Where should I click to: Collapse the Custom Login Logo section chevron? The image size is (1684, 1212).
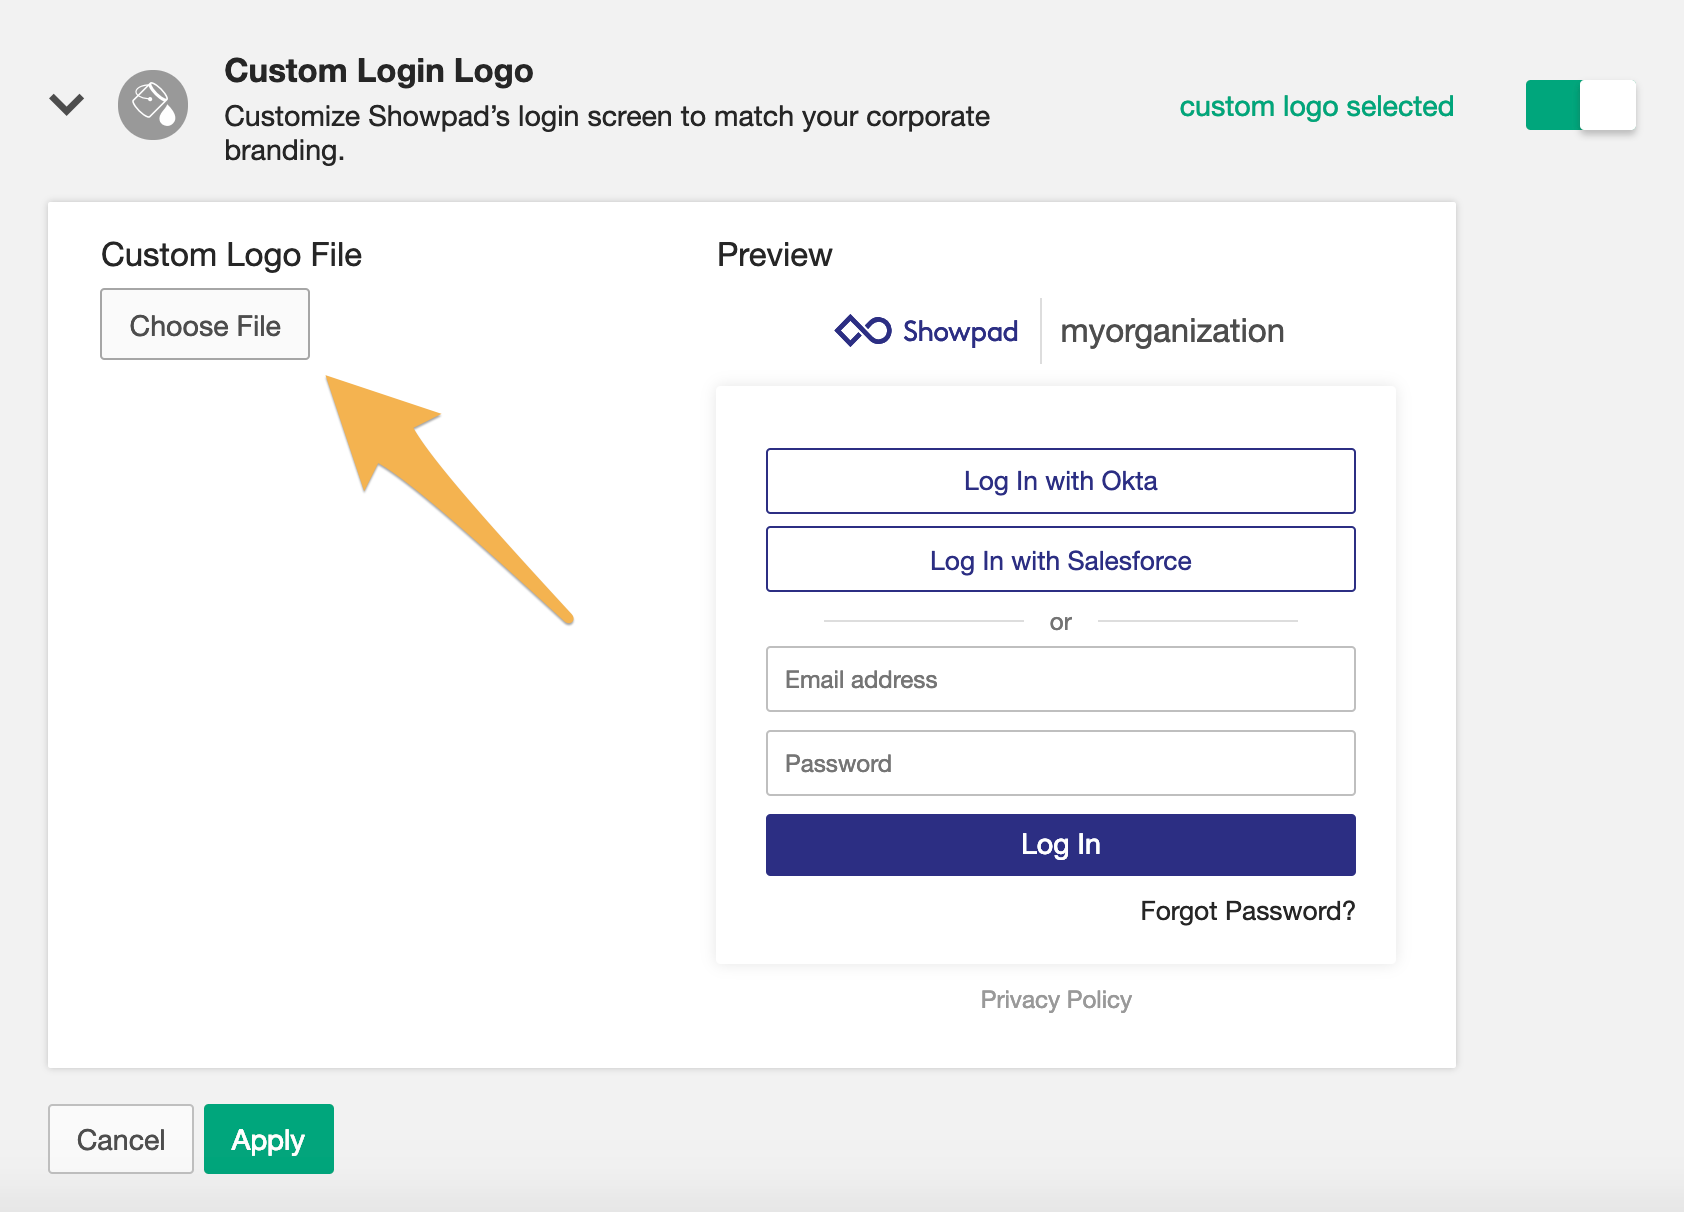(x=67, y=104)
